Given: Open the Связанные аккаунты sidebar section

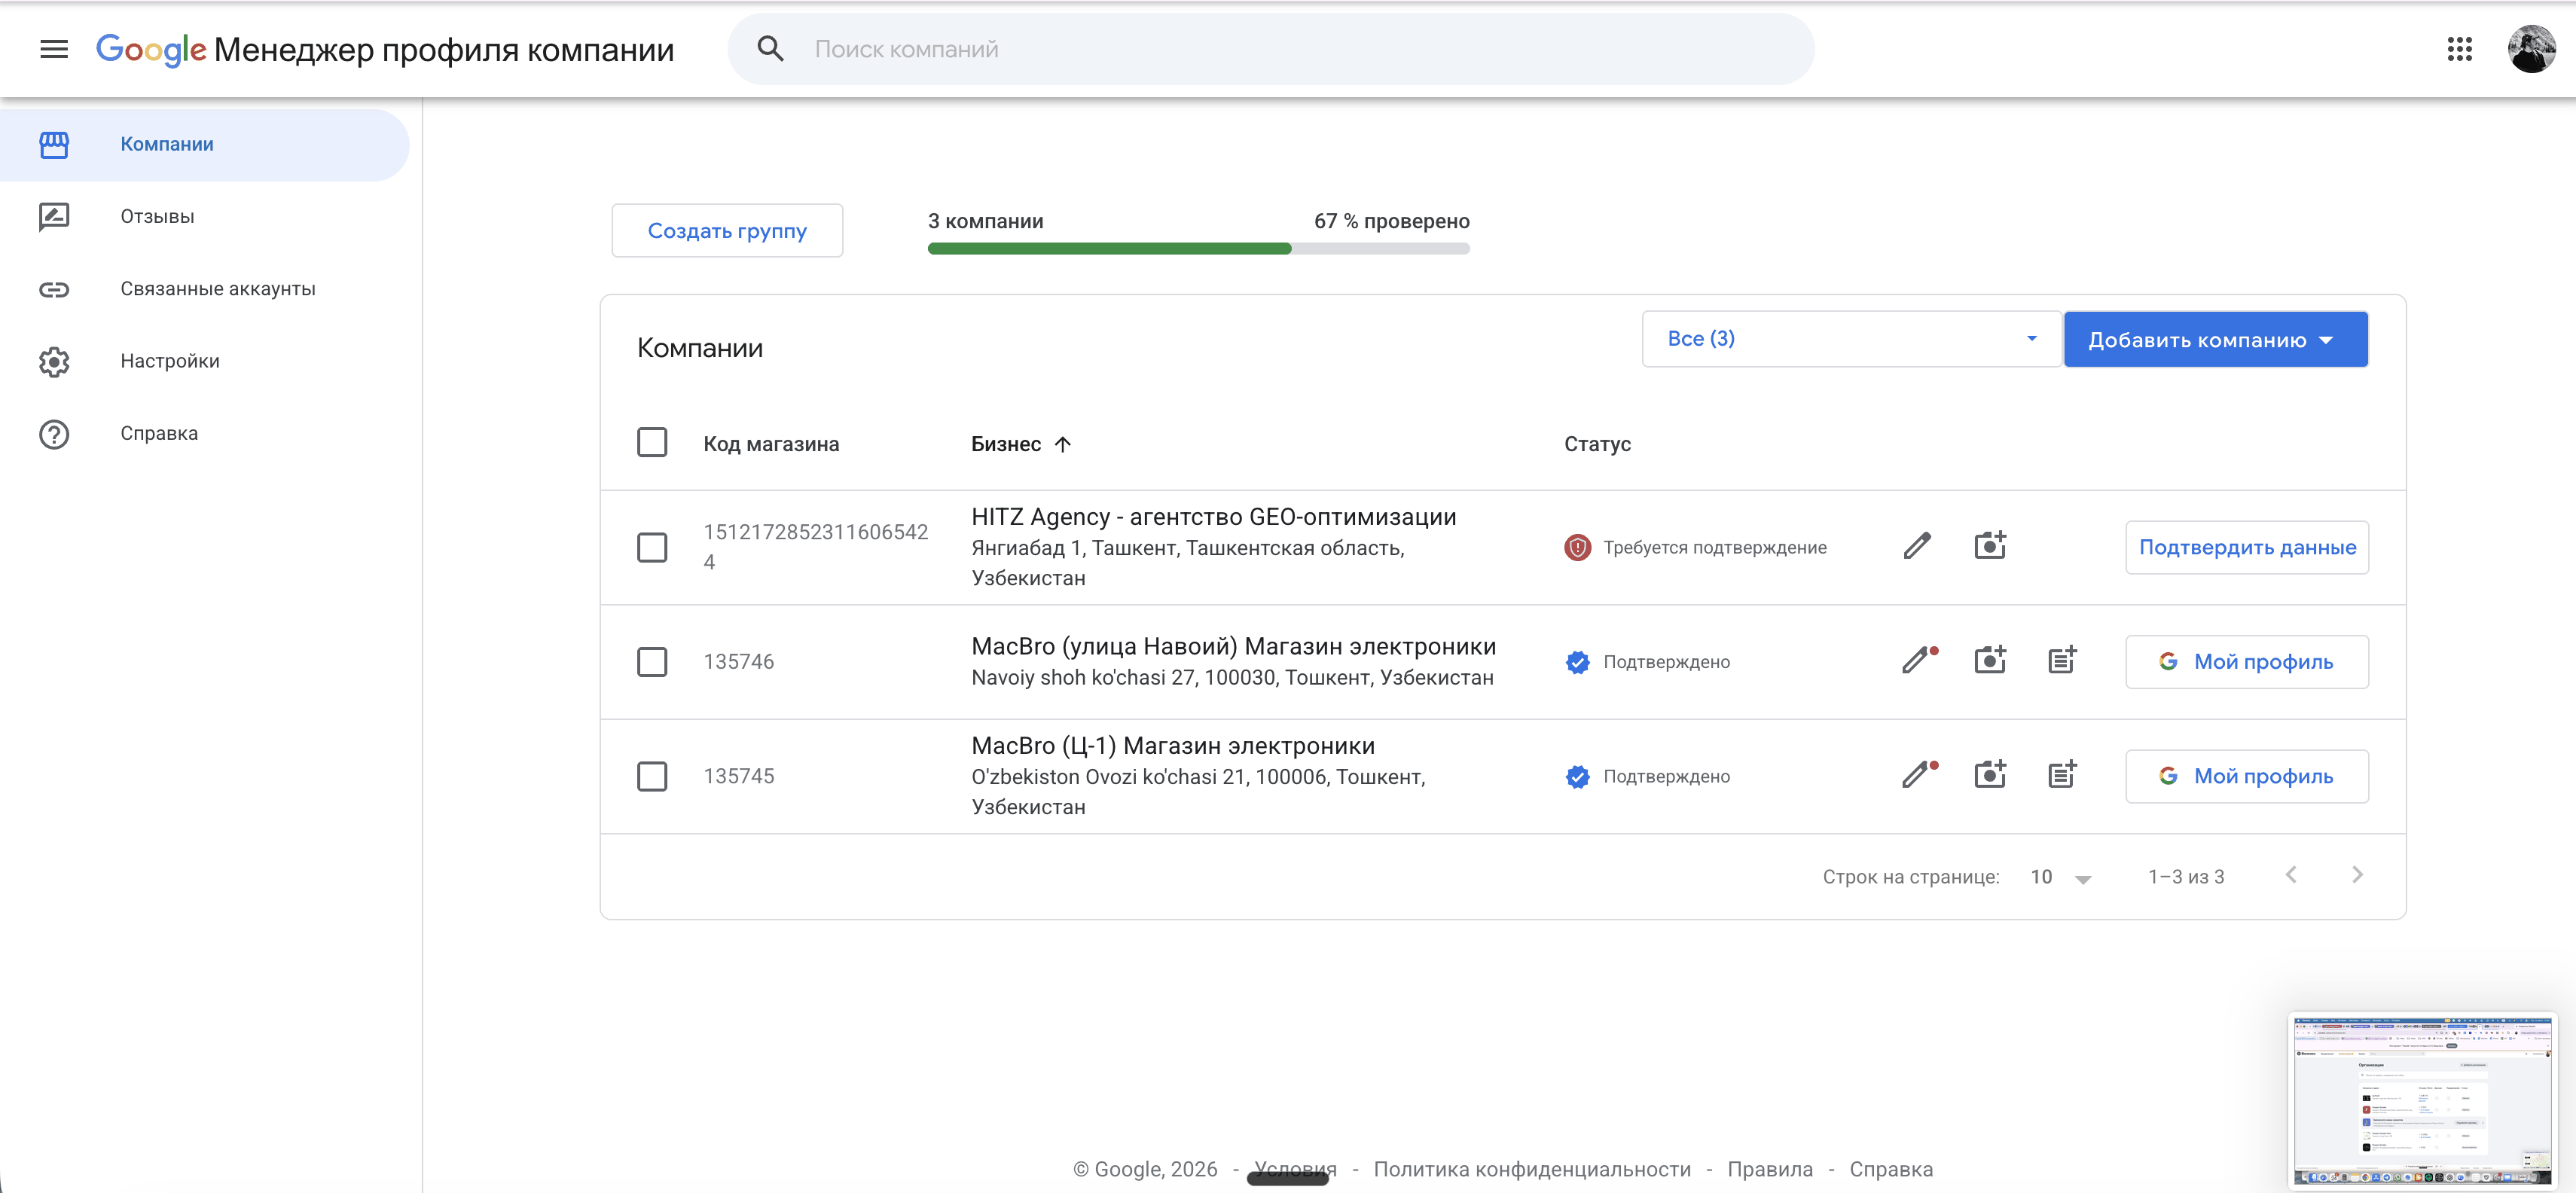Looking at the screenshot, I should click(204, 289).
